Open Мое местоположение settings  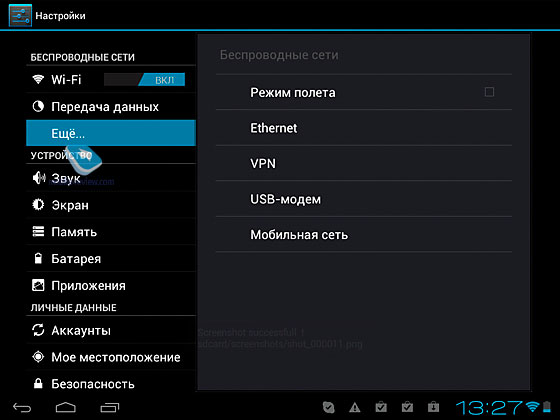(x=111, y=357)
